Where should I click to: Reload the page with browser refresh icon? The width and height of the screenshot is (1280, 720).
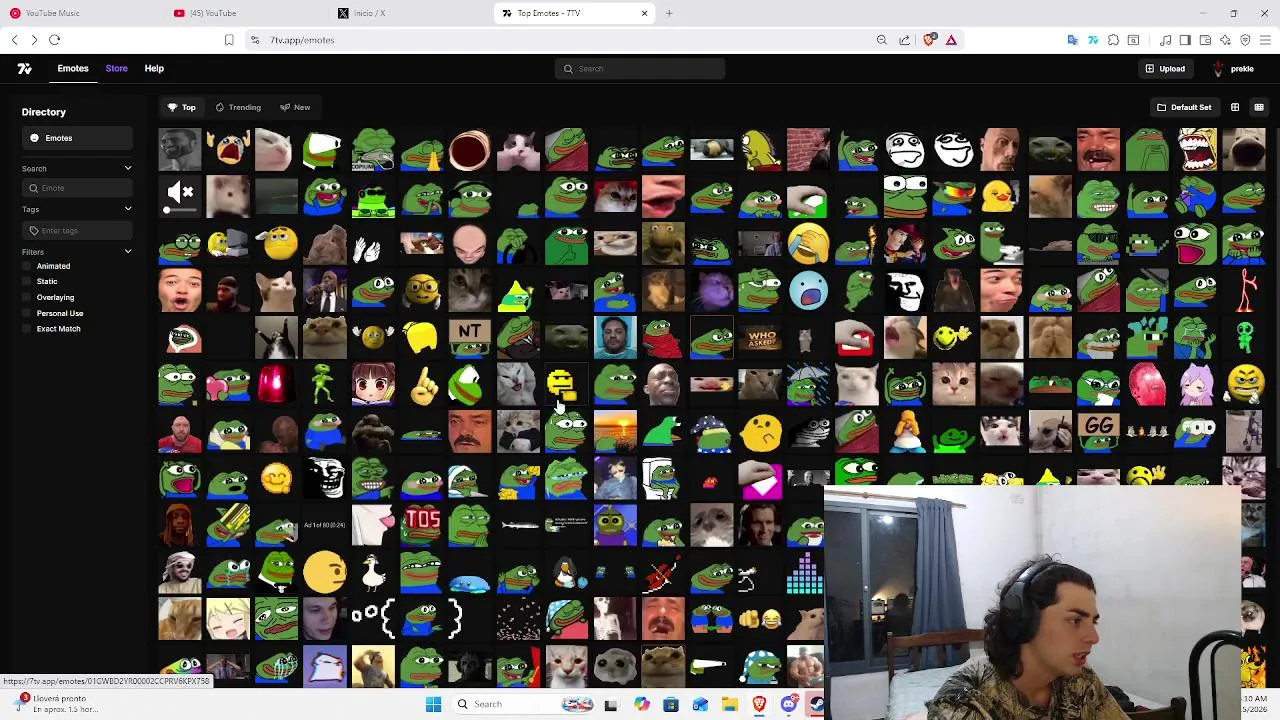click(54, 40)
